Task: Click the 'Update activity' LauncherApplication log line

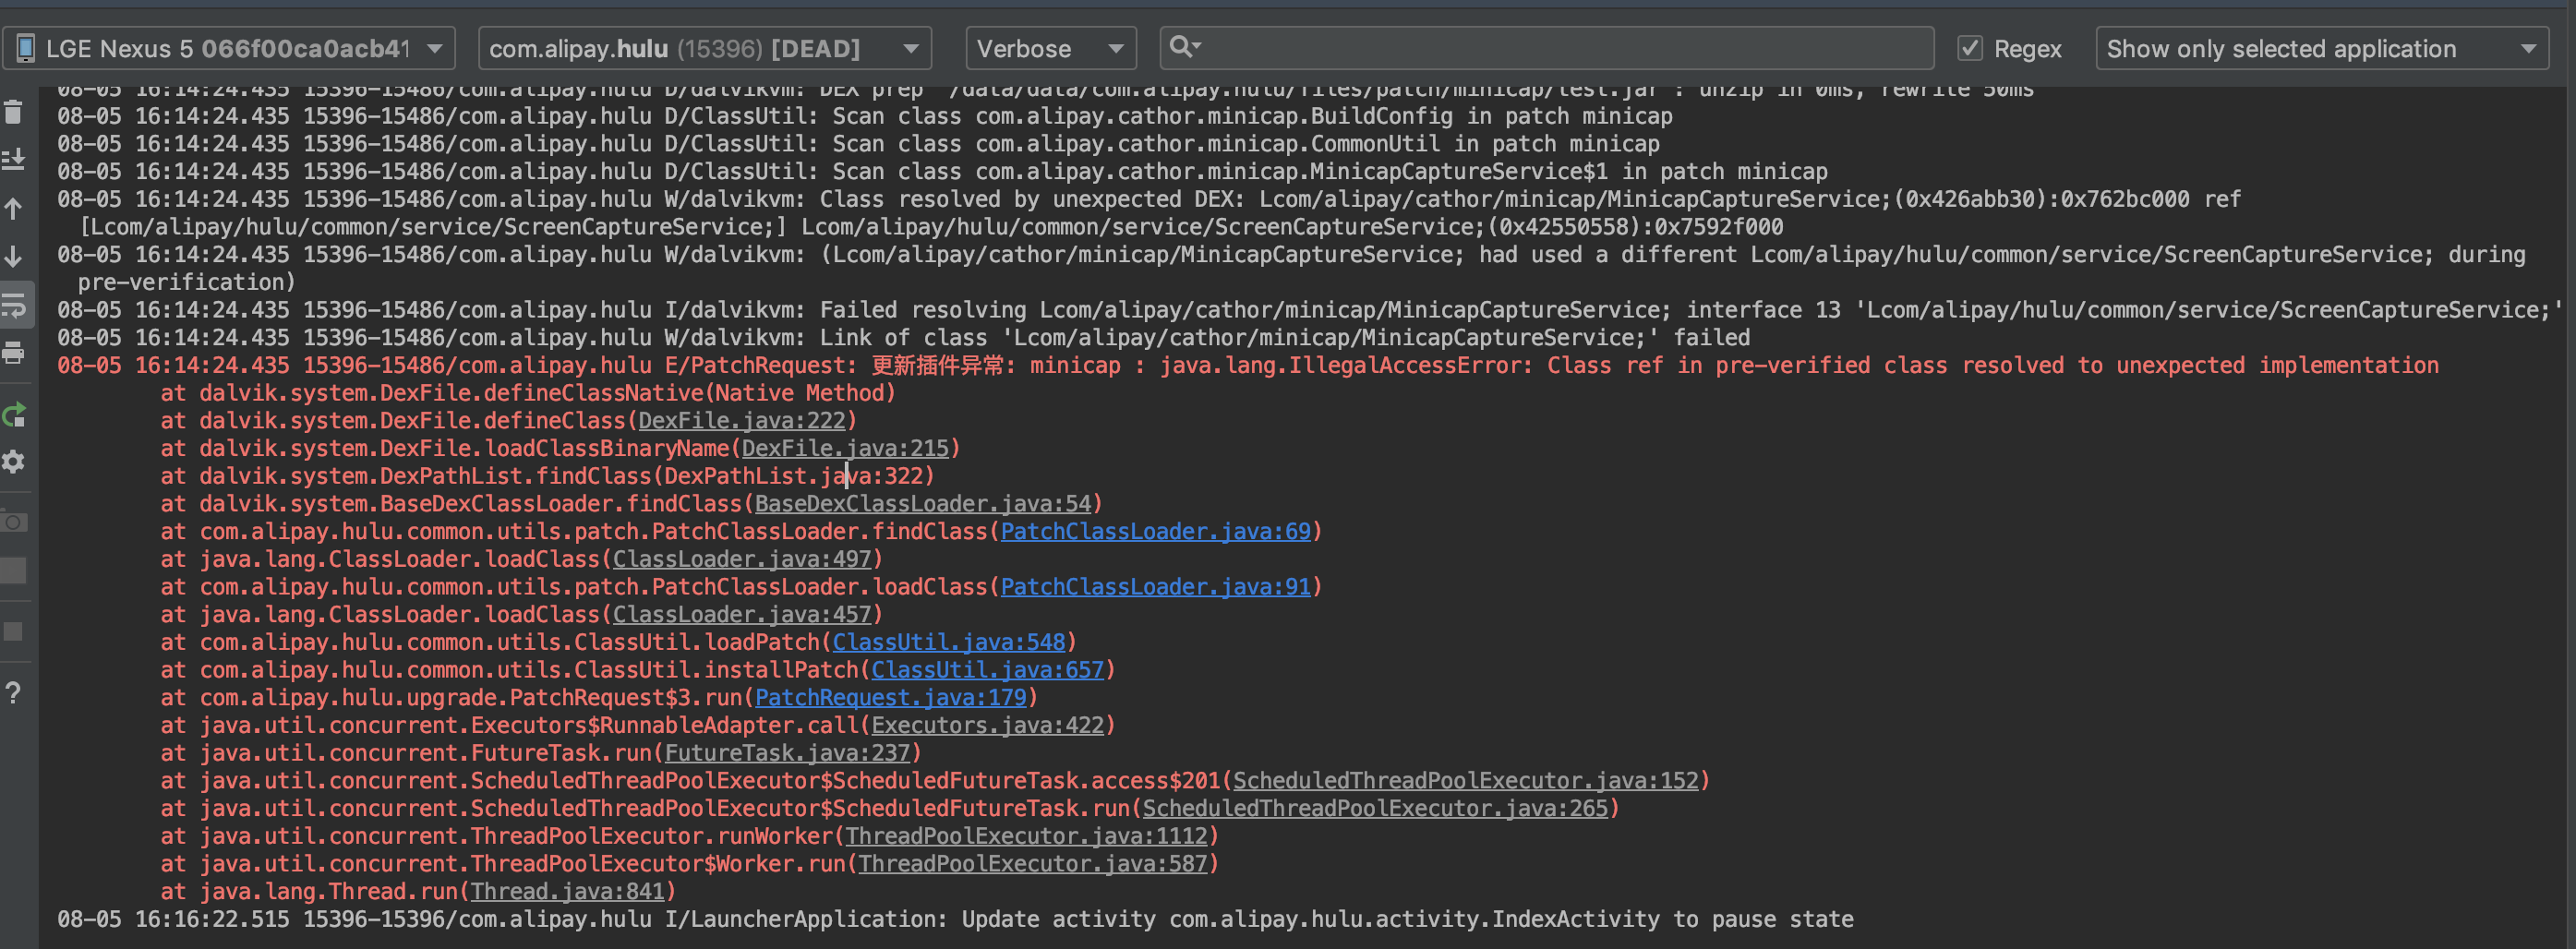Action: click(x=955, y=919)
